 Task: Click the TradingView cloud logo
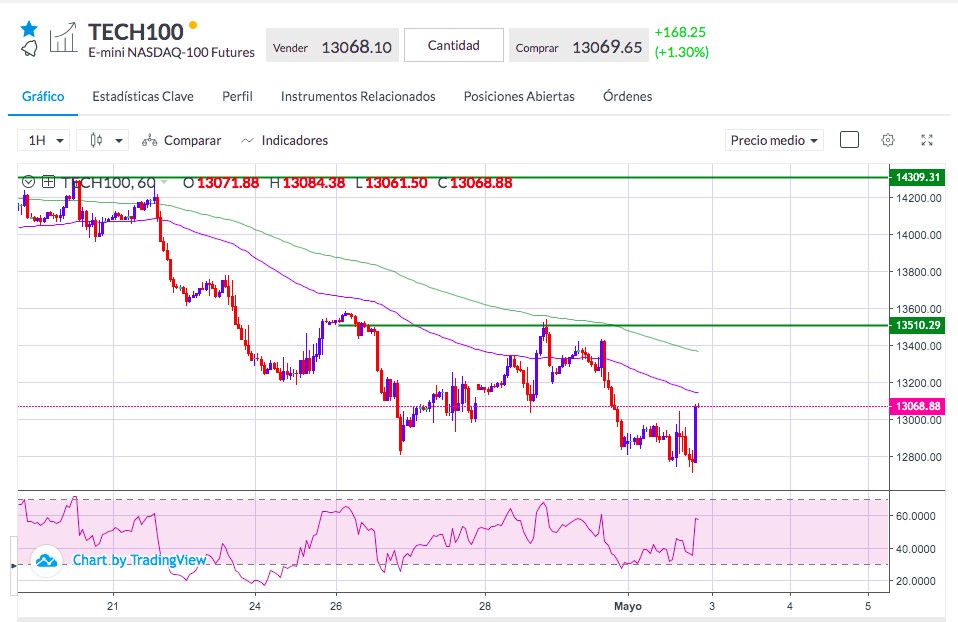[x=46, y=560]
